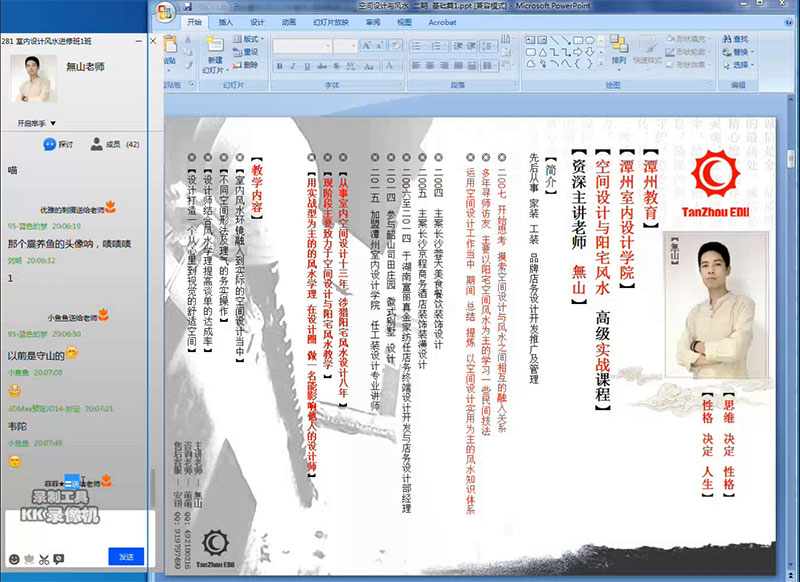
Task: Click the 無山老师 teacher avatar photo
Action: [x=33, y=79]
